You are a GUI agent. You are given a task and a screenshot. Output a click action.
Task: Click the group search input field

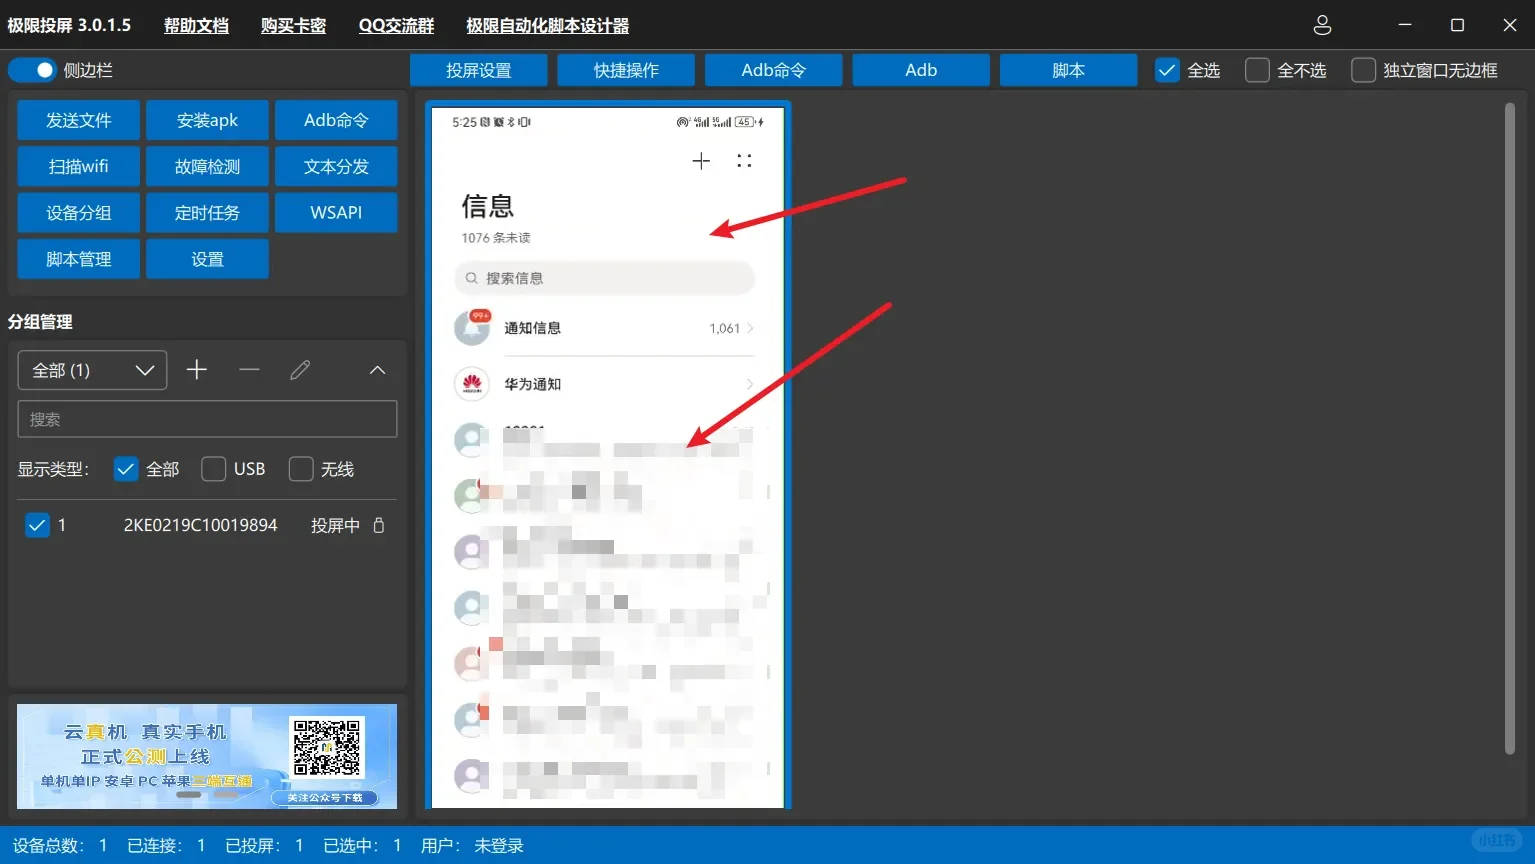207,419
